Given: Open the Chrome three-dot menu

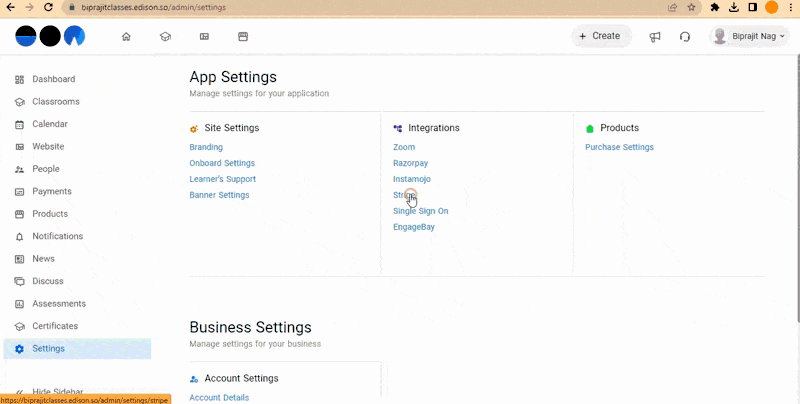Looking at the screenshot, I should (x=790, y=7).
